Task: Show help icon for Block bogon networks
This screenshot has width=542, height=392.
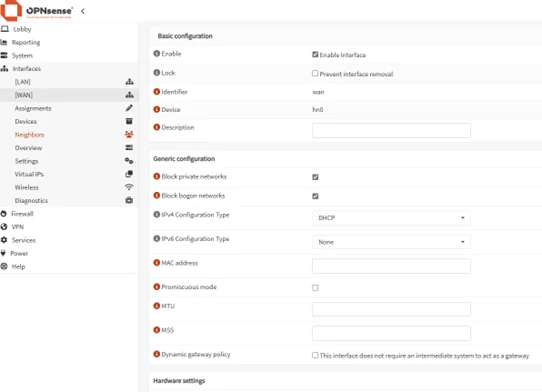Action: (157, 195)
